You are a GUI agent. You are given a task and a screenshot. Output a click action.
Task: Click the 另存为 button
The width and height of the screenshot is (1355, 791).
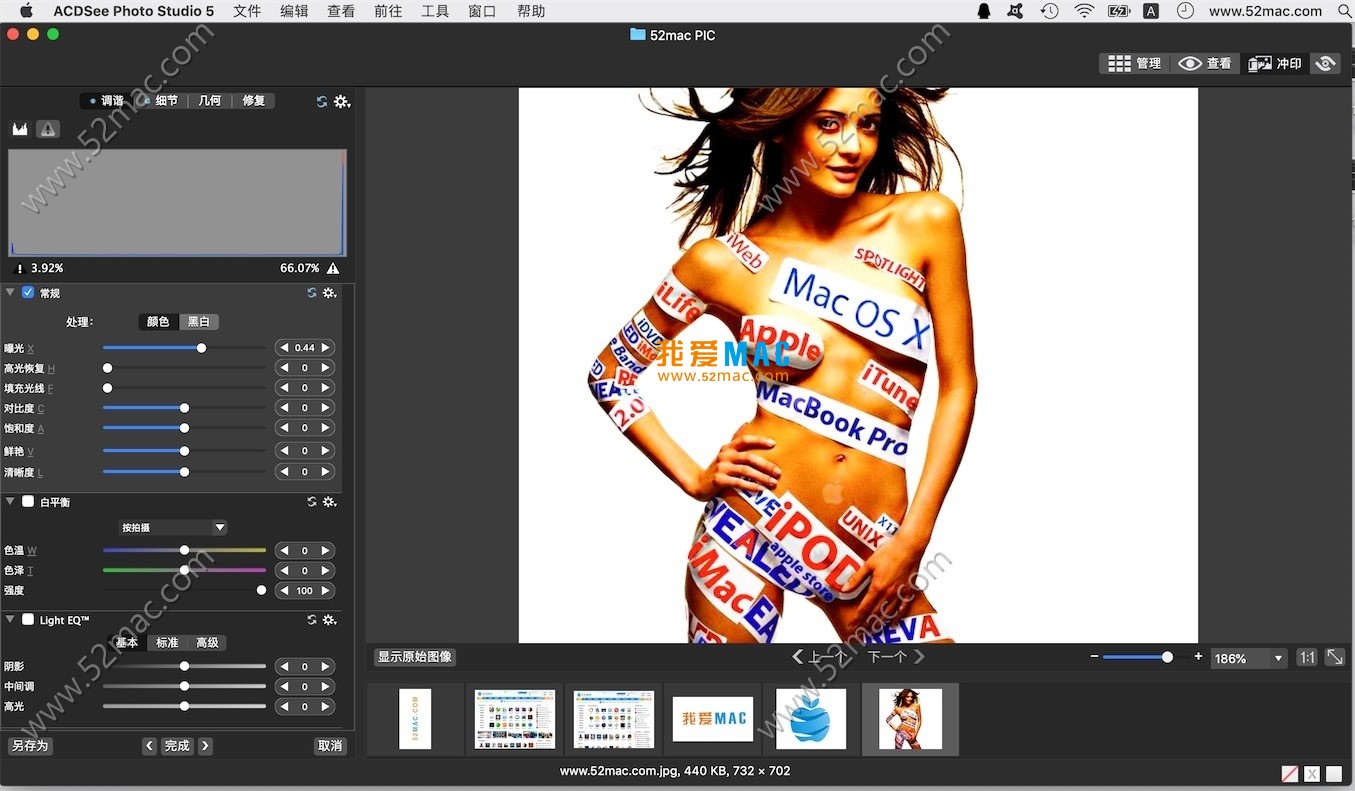[x=30, y=746]
